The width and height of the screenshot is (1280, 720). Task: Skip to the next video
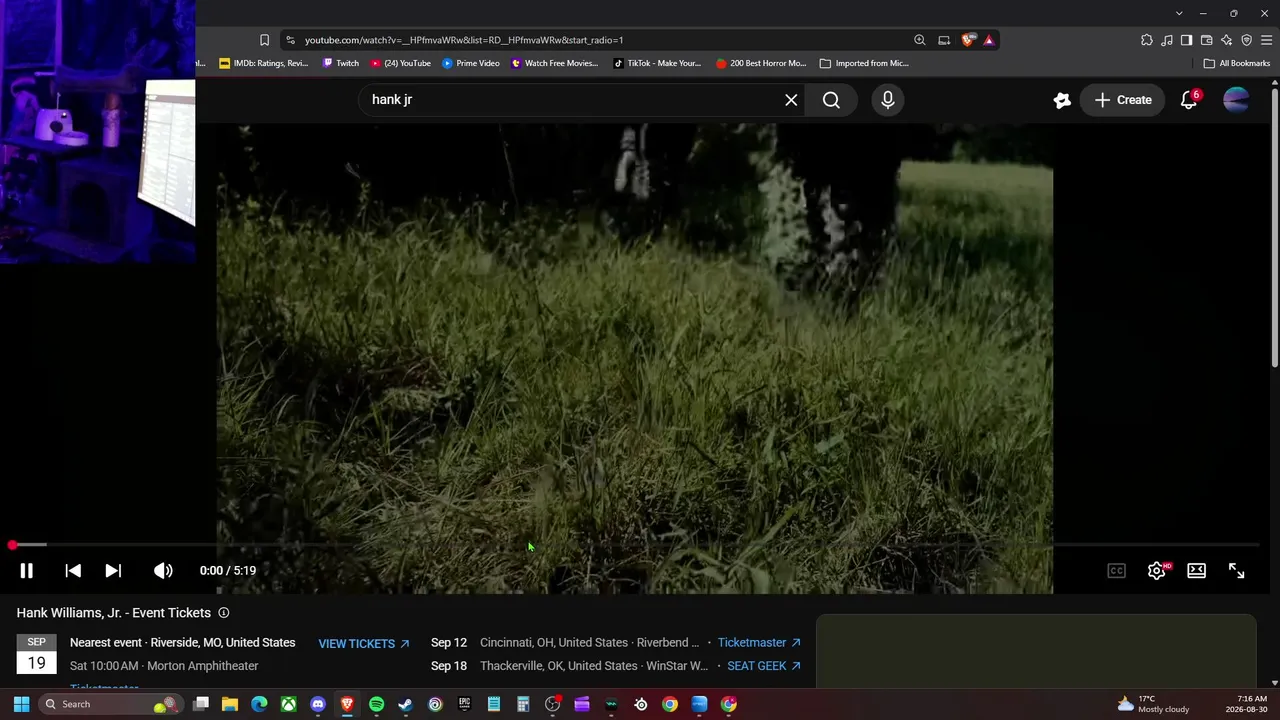tap(113, 570)
